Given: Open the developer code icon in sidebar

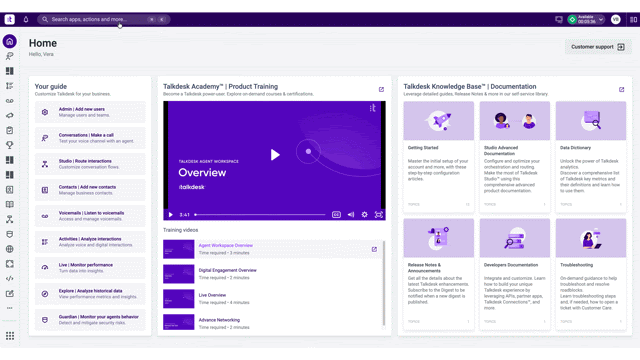Looking at the screenshot, I should (x=10, y=278).
